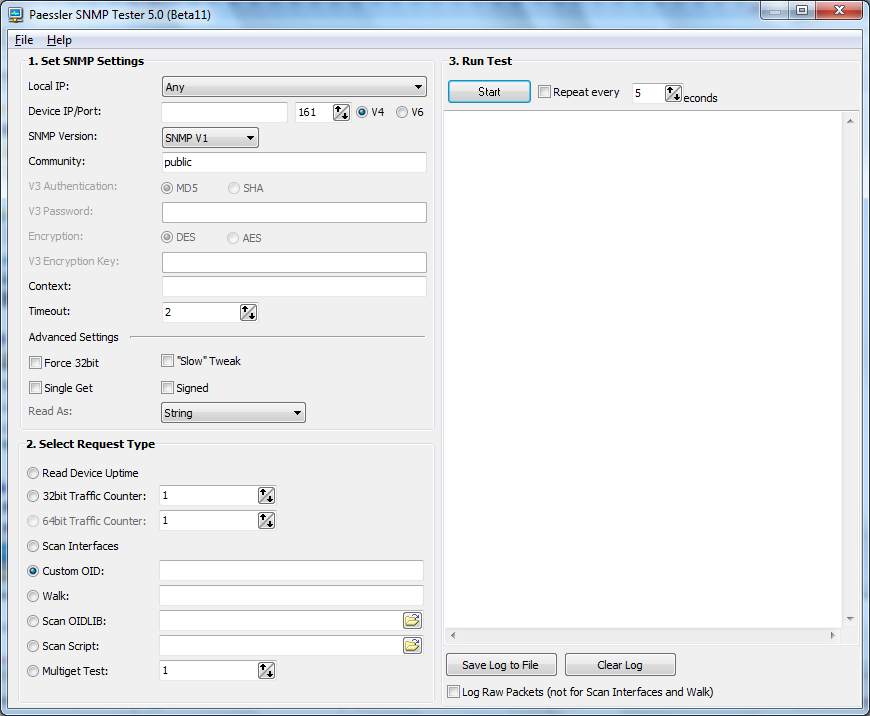Screen dimensions: 870x716
Task: Click the Start button
Action: click(x=489, y=92)
